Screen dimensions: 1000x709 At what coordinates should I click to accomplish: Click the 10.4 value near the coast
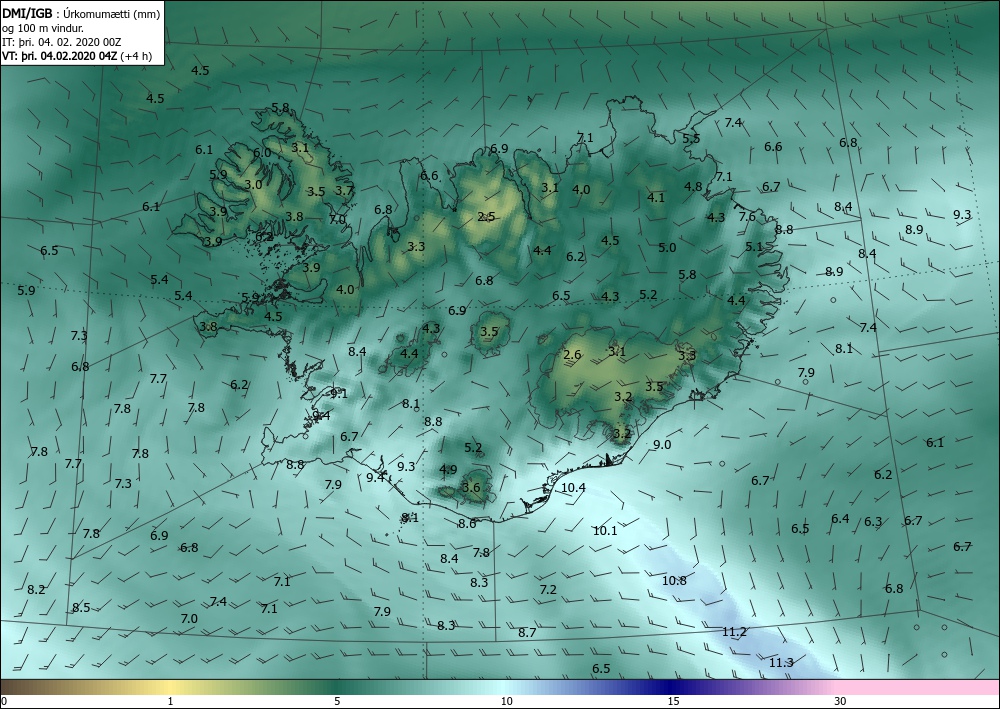pyautogui.click(x=573, y=487)
